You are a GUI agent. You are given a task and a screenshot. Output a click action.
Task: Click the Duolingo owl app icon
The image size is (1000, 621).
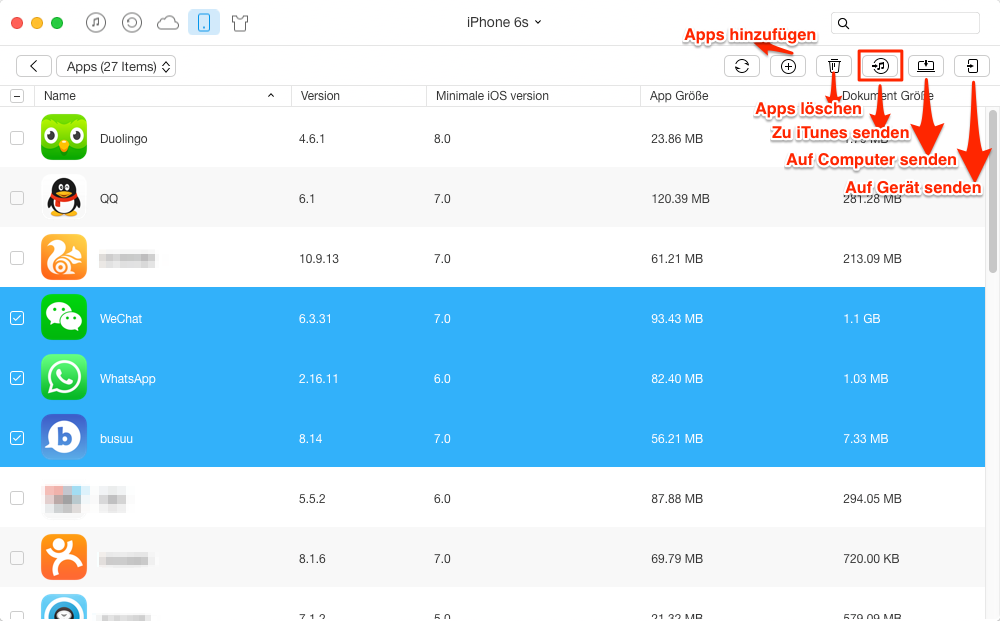(64, 137)
